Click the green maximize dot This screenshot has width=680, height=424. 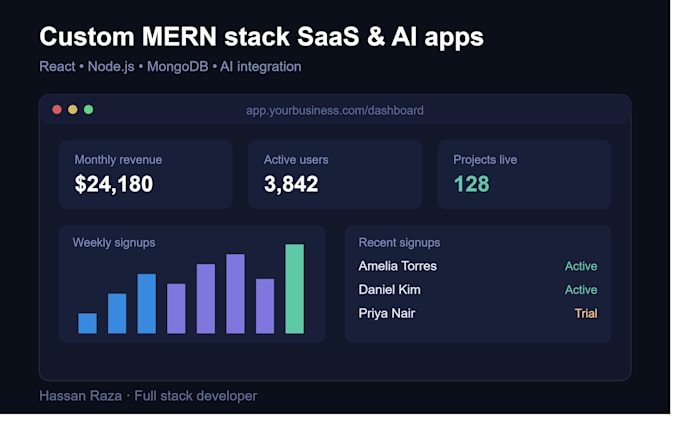[90, 111]
